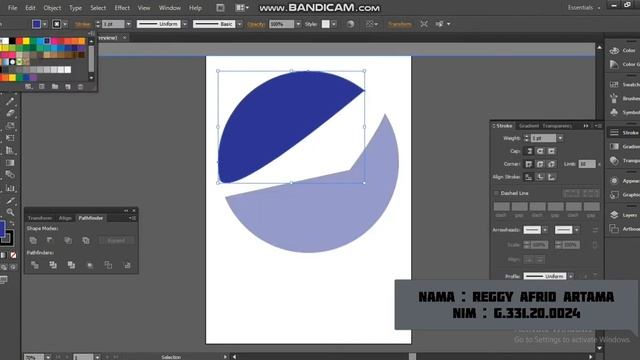Screen dimensions: 640x360
Task: Open the Basic brush definition dropdown
Action: [240, 24]
